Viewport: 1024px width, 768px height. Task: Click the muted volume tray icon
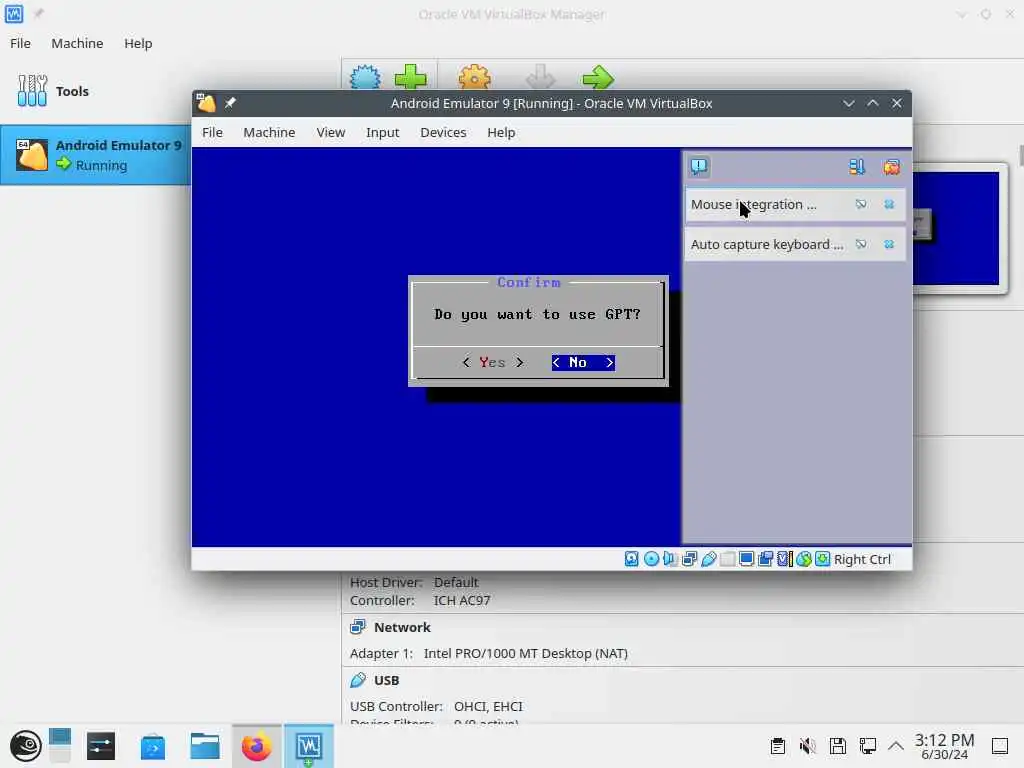point(807,746)
